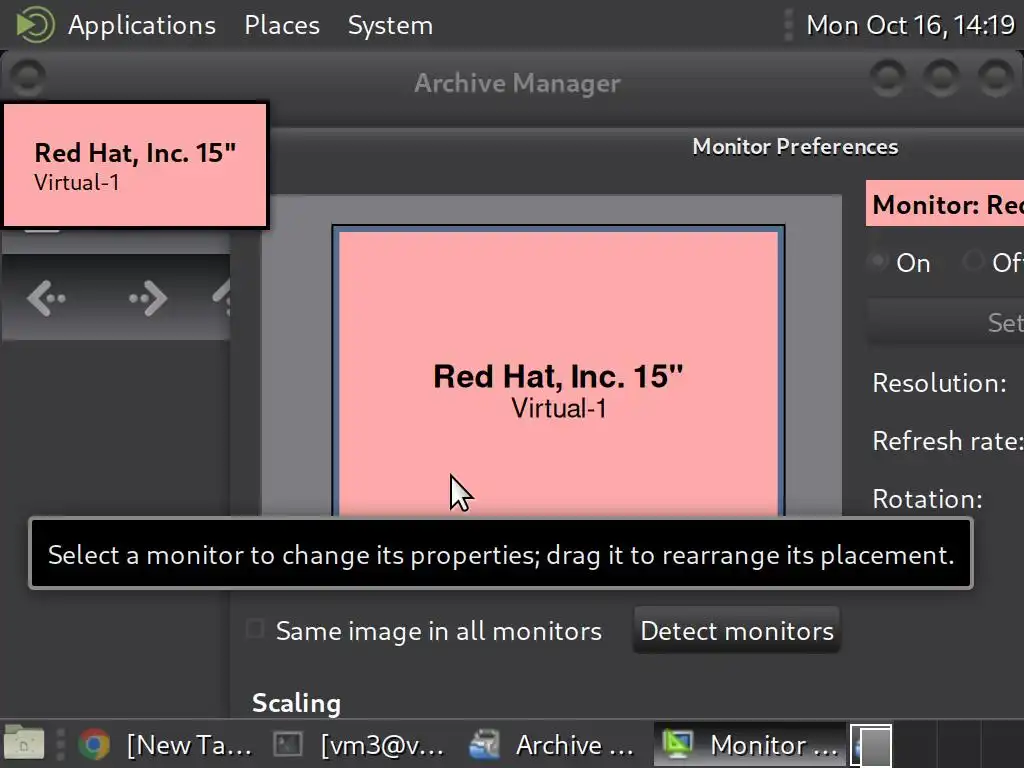The height and width of the screenshot is (768, 1024).
Task: Switch to Archive Manager taskbar entry
Action: 552,744
